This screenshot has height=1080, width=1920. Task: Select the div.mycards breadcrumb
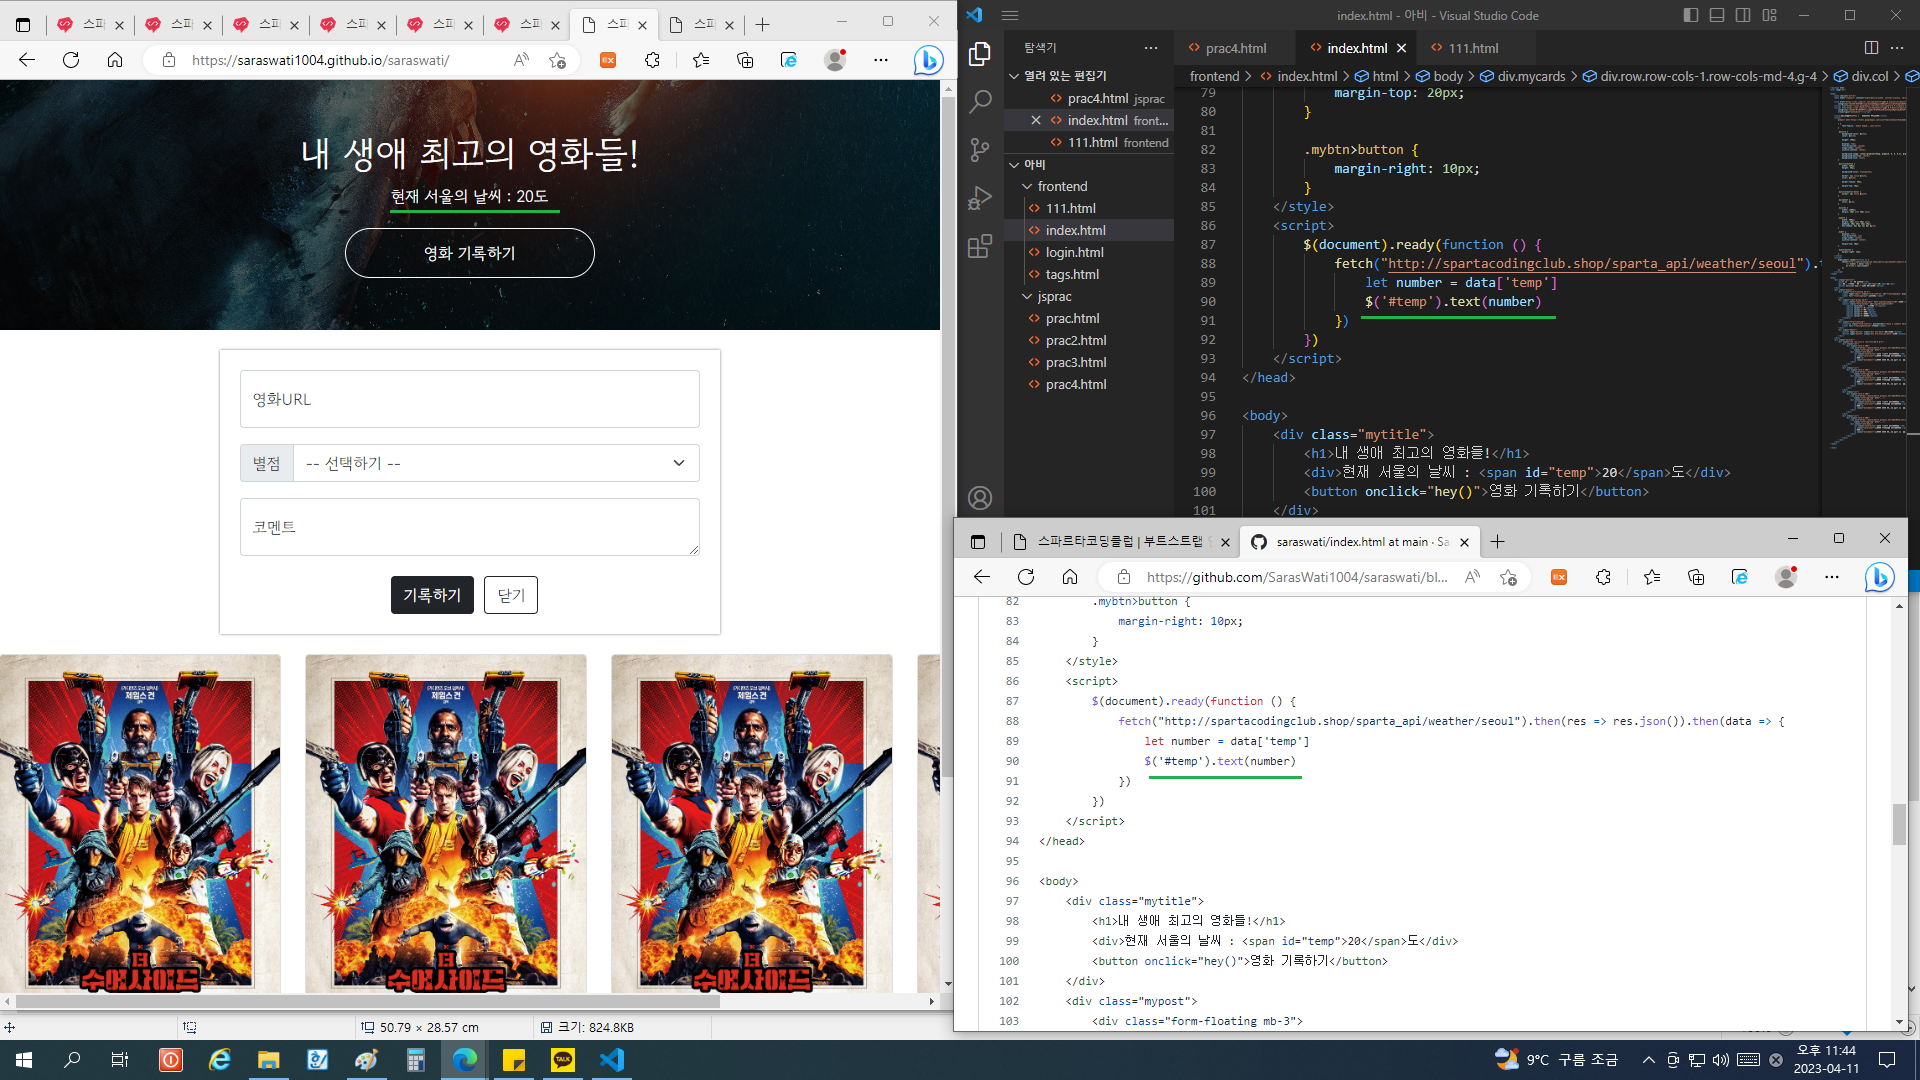(1522, 76)
